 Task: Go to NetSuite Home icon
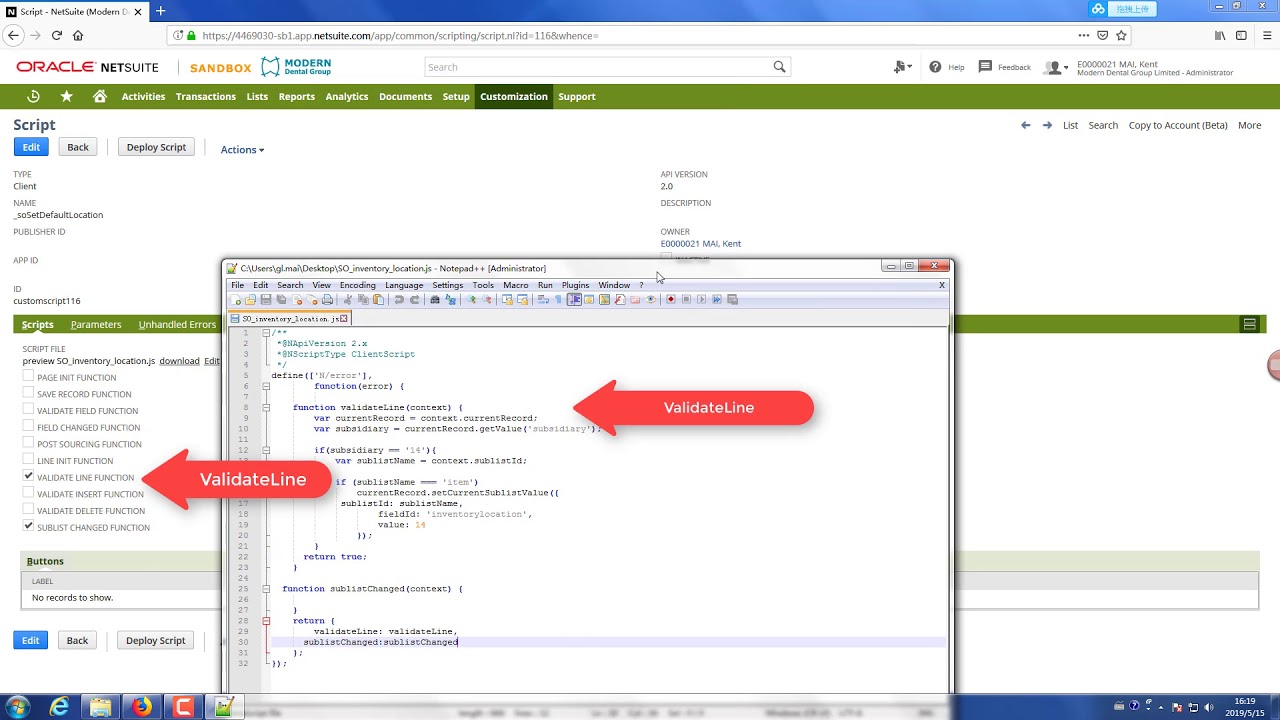coord(100,96)
